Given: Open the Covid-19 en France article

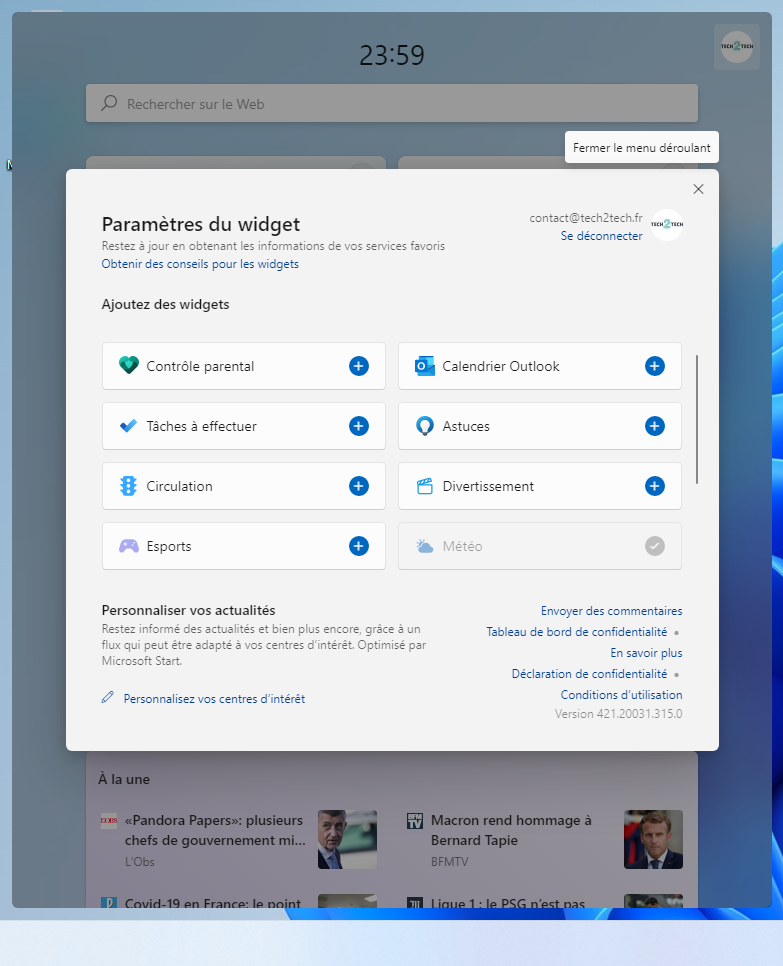Looking at the screenshot, I should tap(213, 903).
